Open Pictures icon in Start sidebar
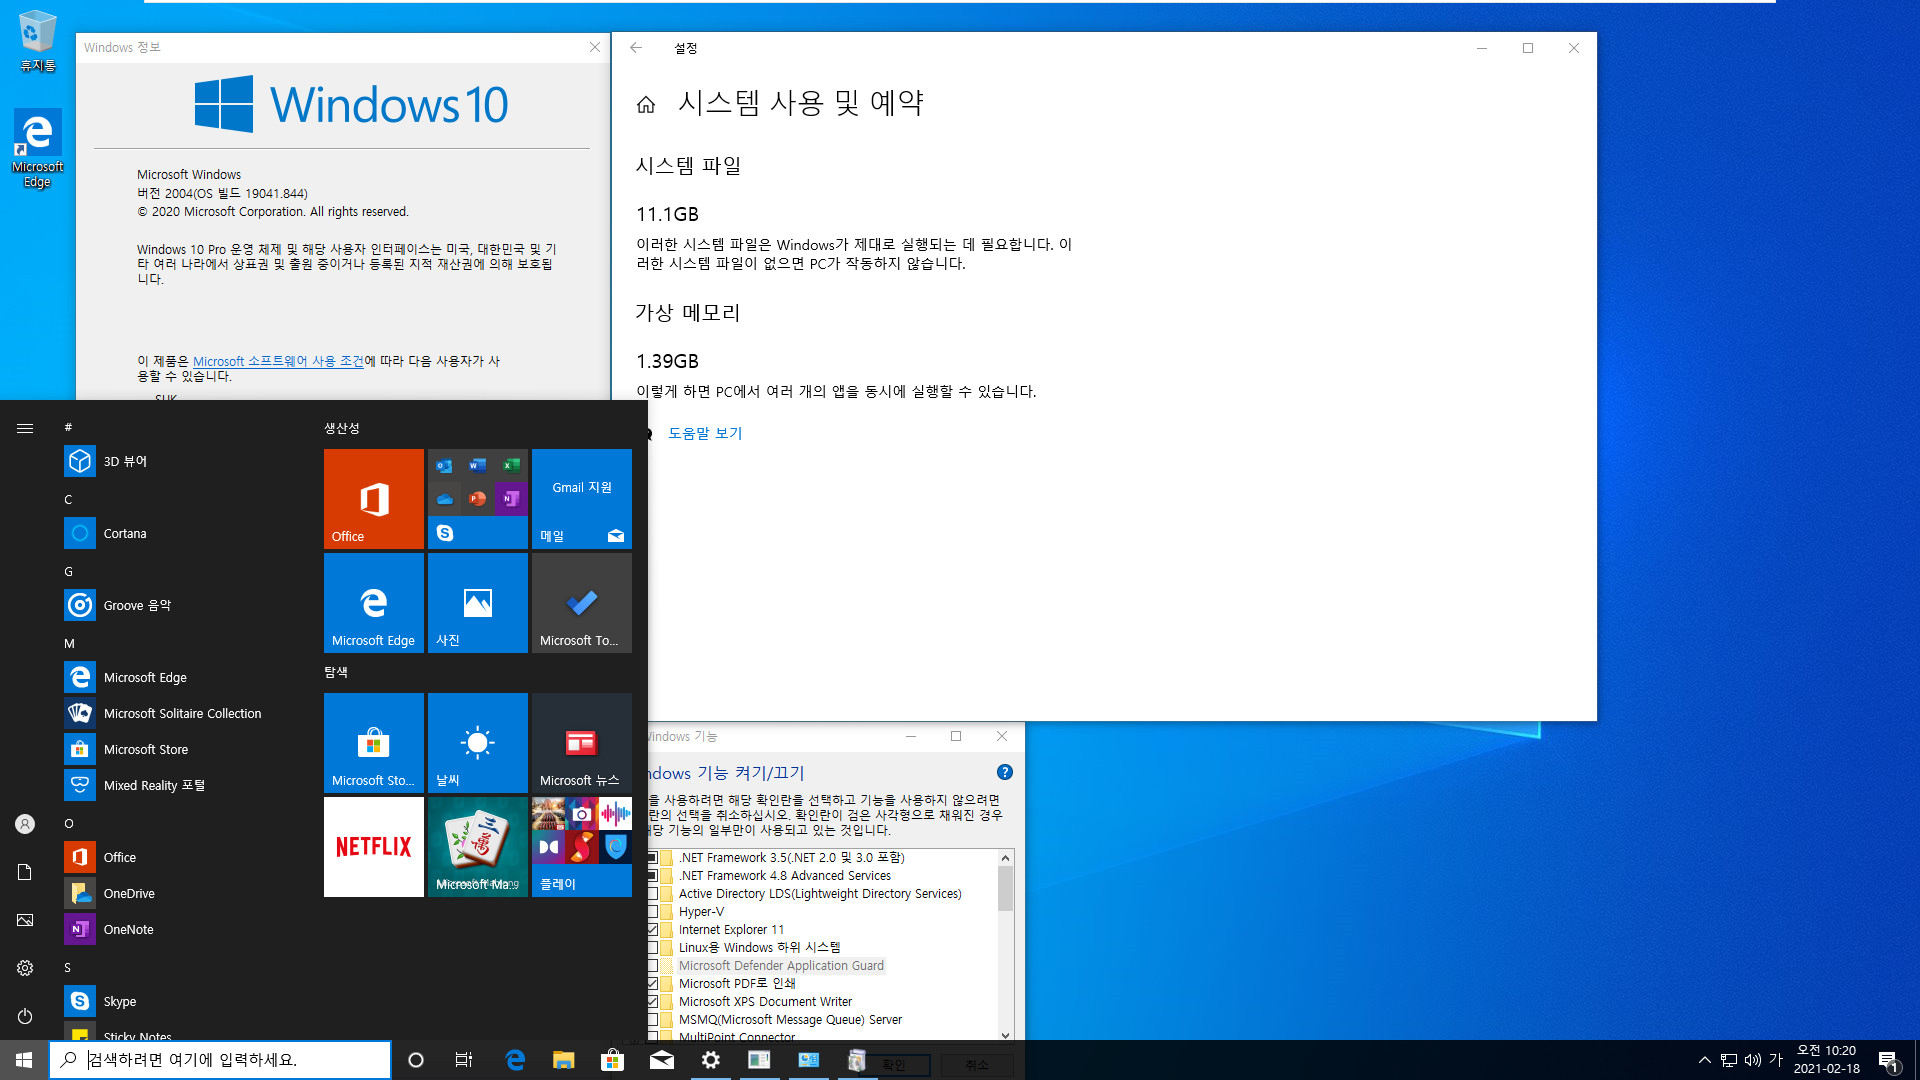1920x1080 pixels. tap(25, 920)
